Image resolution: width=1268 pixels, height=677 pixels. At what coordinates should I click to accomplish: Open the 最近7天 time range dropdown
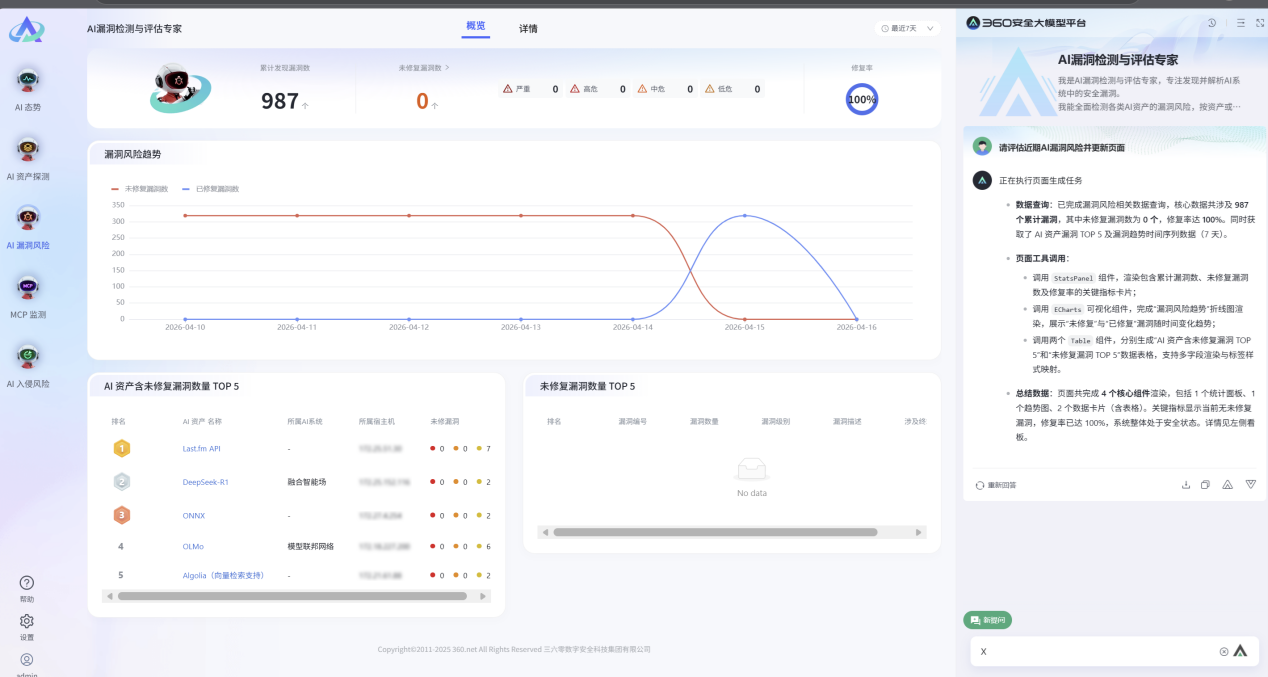point(907,29)
